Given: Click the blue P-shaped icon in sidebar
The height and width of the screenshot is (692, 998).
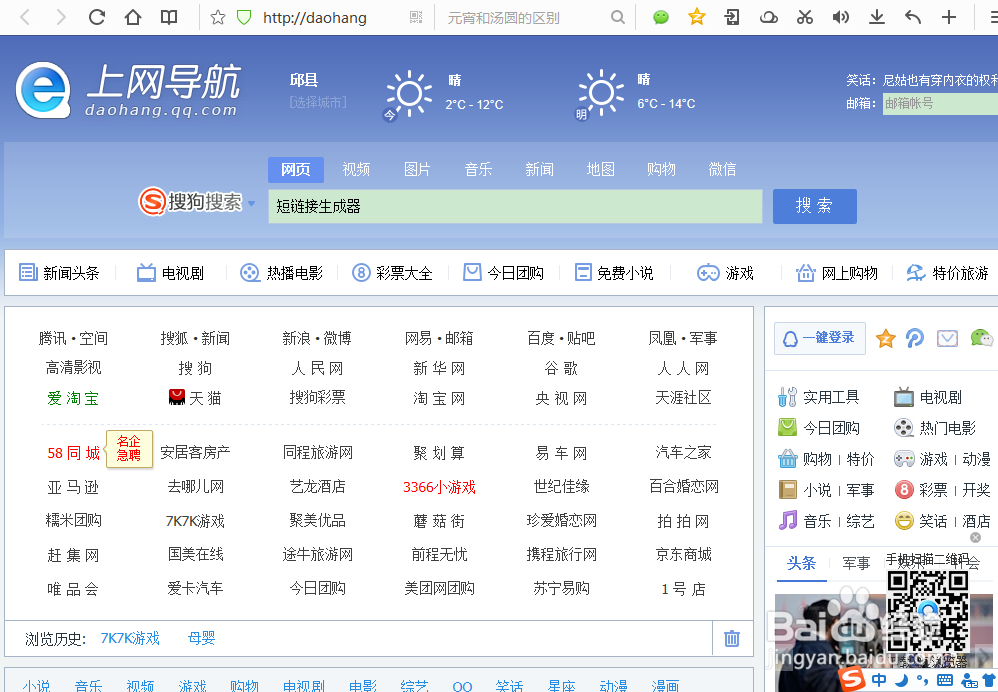Looking at the screenshot, I should [915, 338].
